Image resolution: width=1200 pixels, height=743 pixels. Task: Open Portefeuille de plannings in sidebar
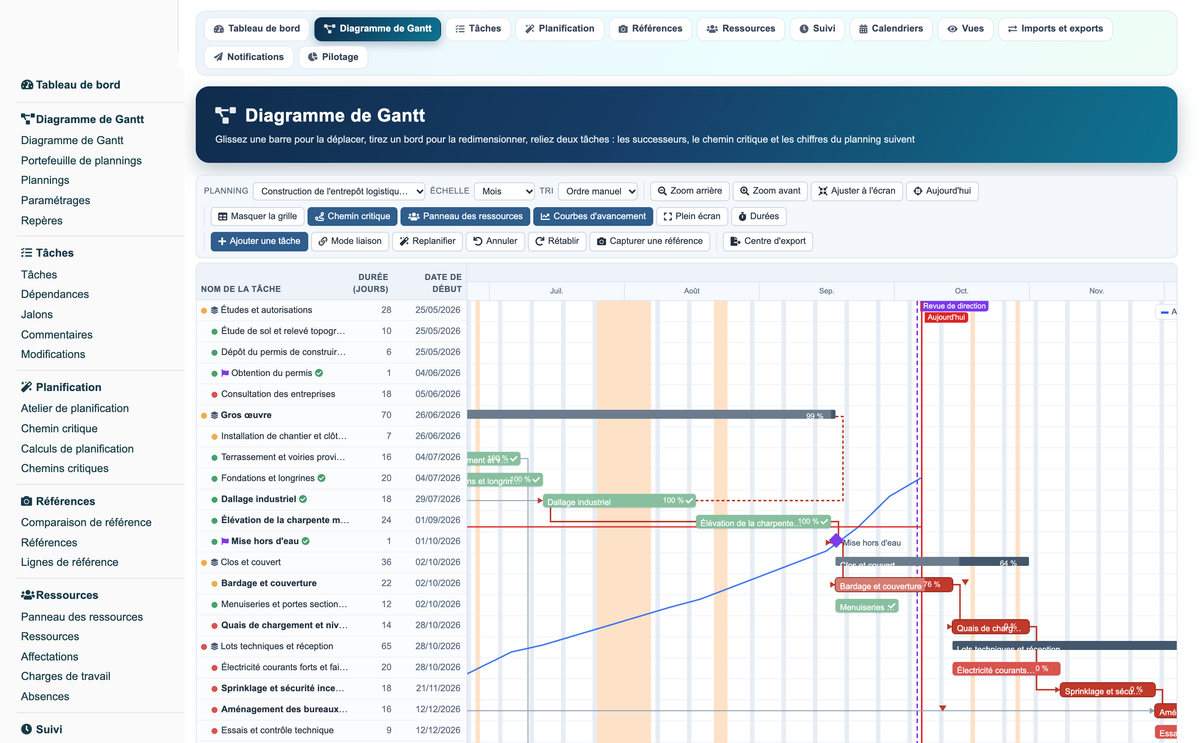(x=81, y=160)
